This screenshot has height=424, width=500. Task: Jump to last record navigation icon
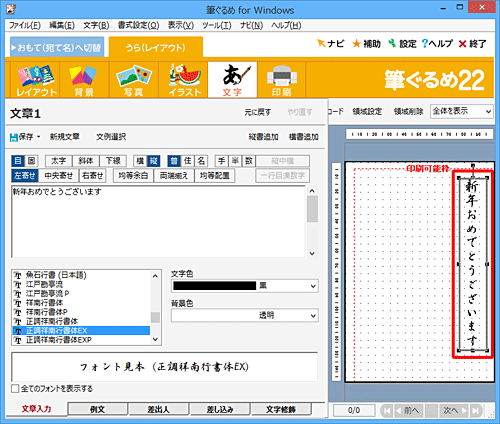click(476, 411)
